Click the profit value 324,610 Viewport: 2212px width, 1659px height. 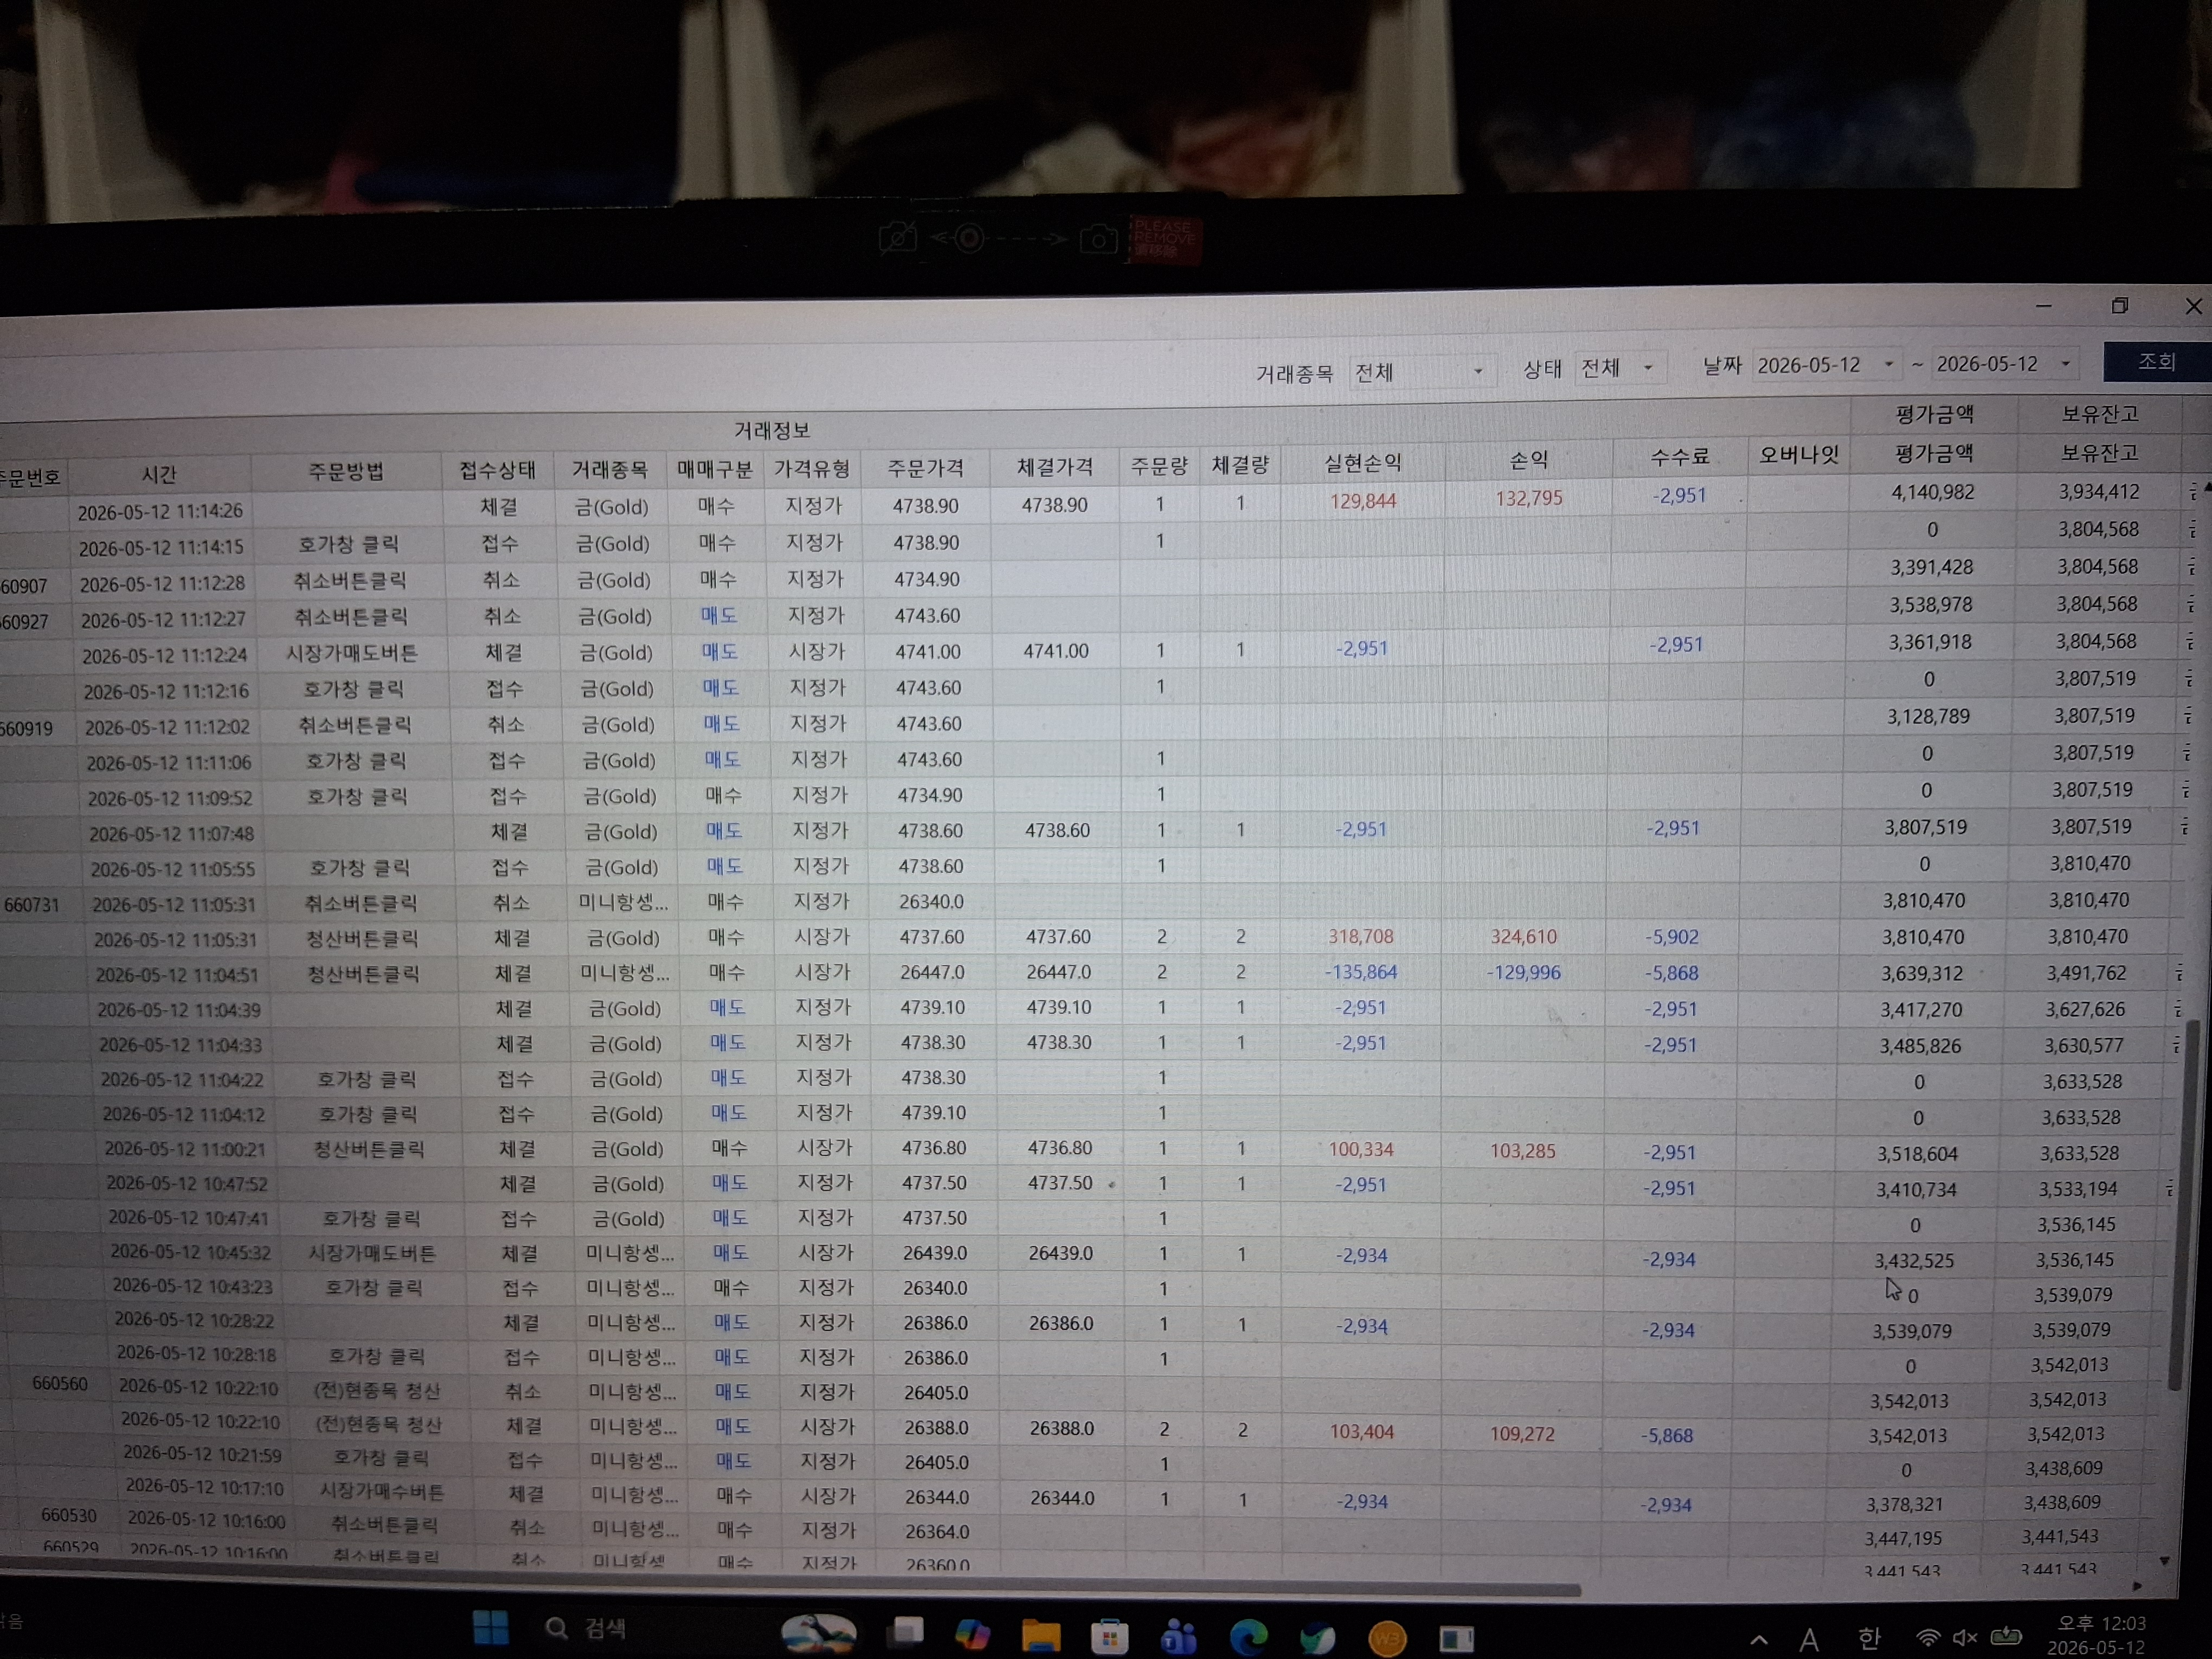(1523, 937)
